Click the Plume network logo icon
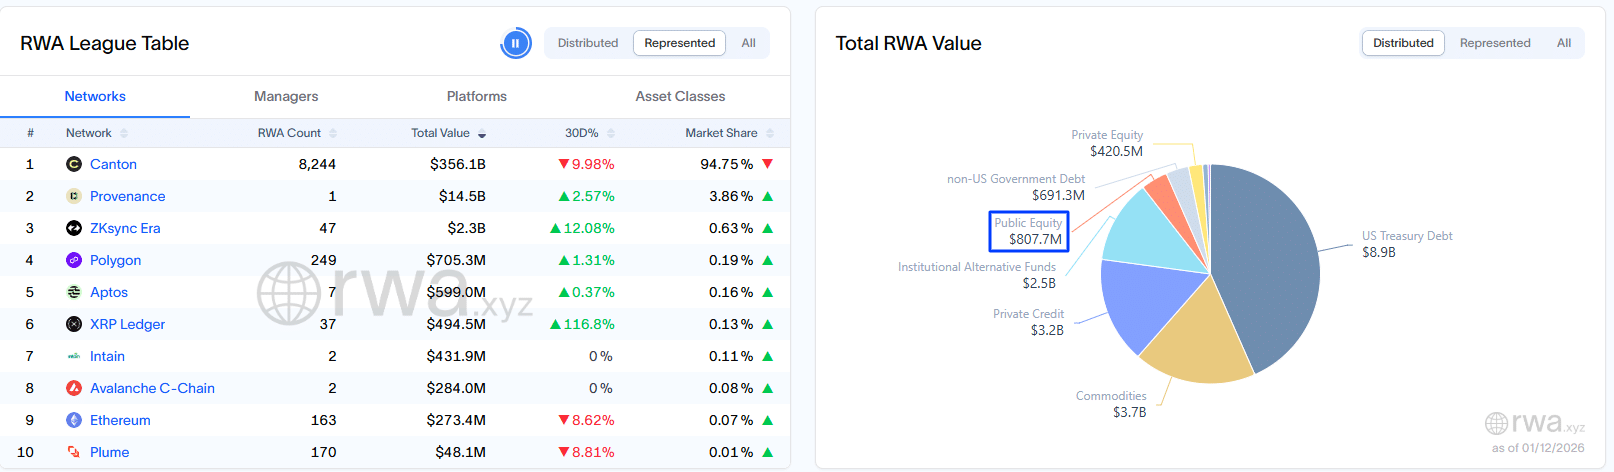The image size is (1614, 472). 74,452
